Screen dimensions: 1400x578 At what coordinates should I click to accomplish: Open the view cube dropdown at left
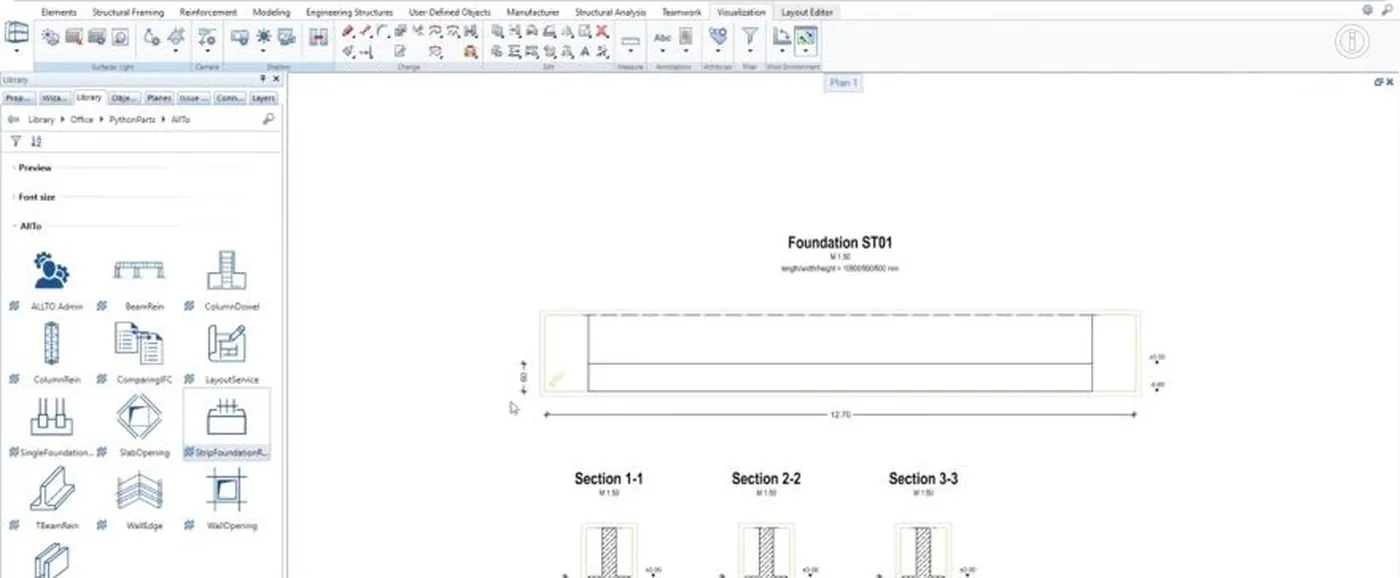pos(17,51)
